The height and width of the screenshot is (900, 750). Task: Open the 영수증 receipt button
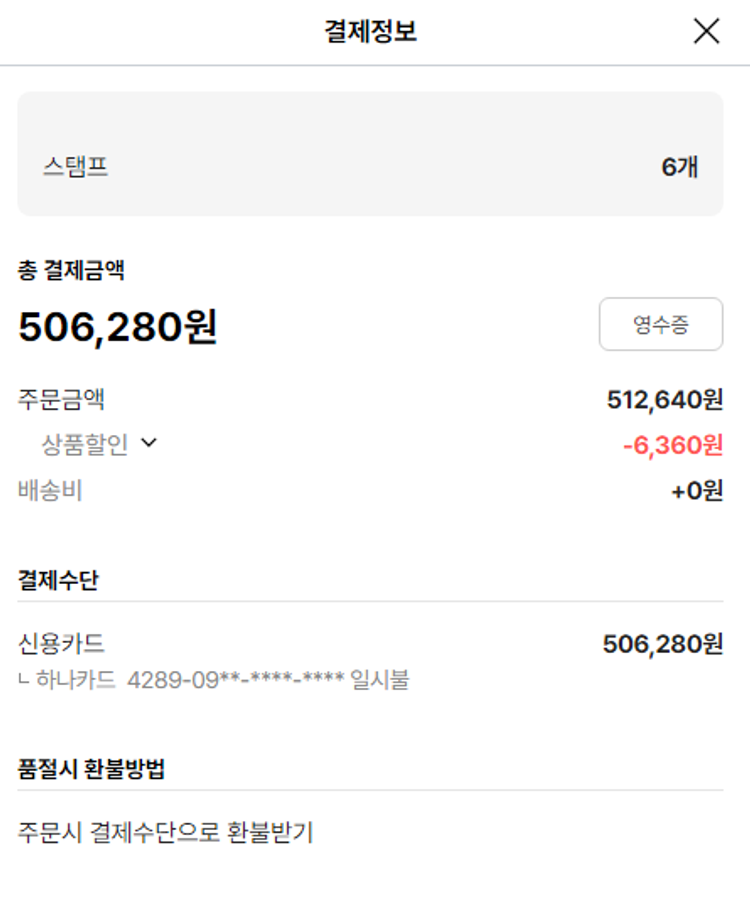(x=660, y=324)
